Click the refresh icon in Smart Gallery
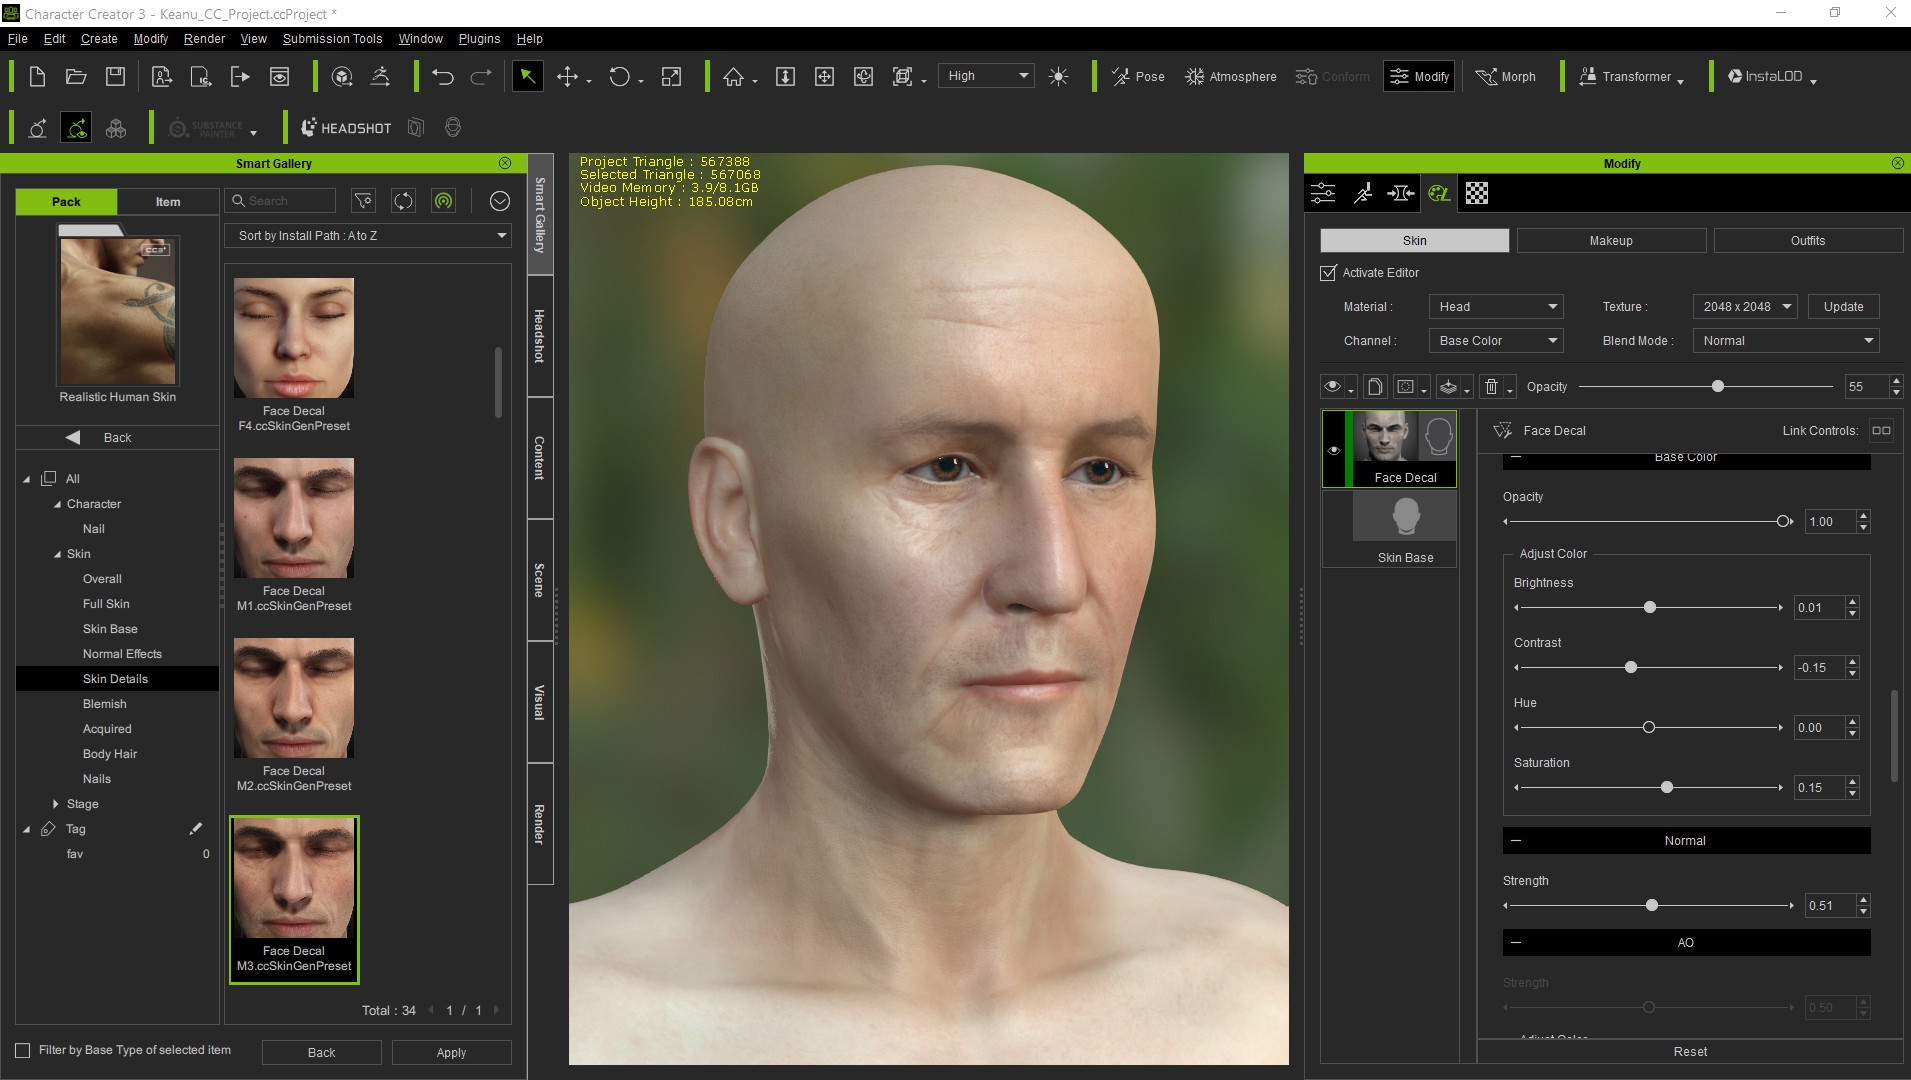Image resolution: width=1911 pixels, height=1080 pixels. (x=403, y=201)
